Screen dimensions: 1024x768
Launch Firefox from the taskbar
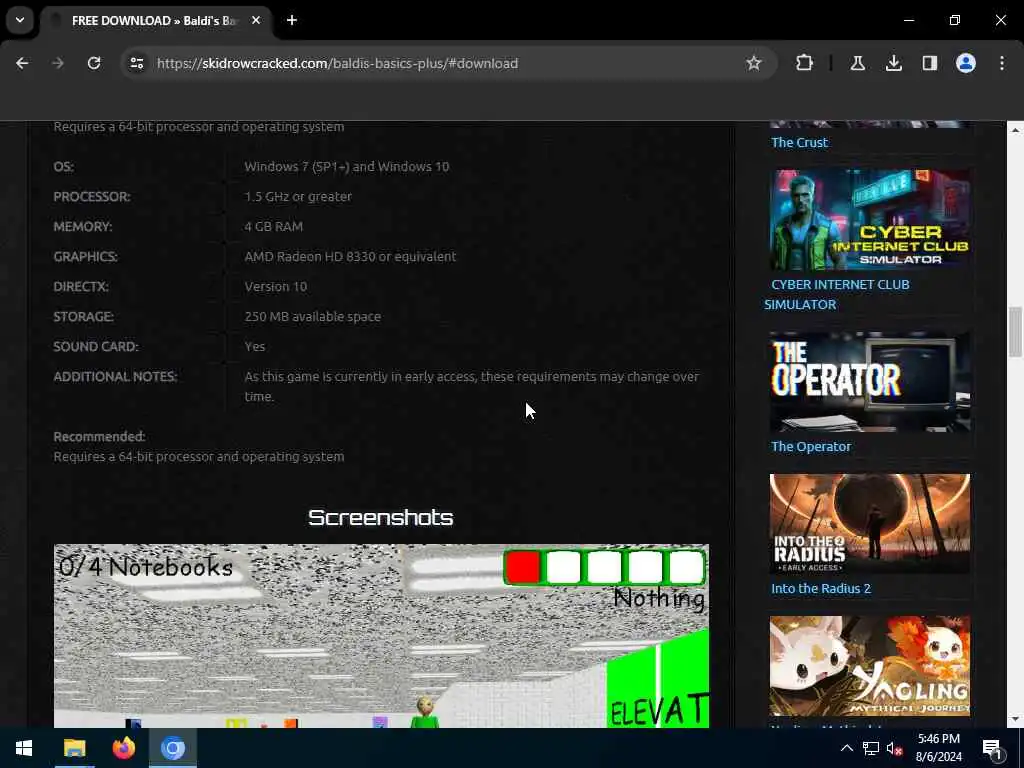click(123, 748)
